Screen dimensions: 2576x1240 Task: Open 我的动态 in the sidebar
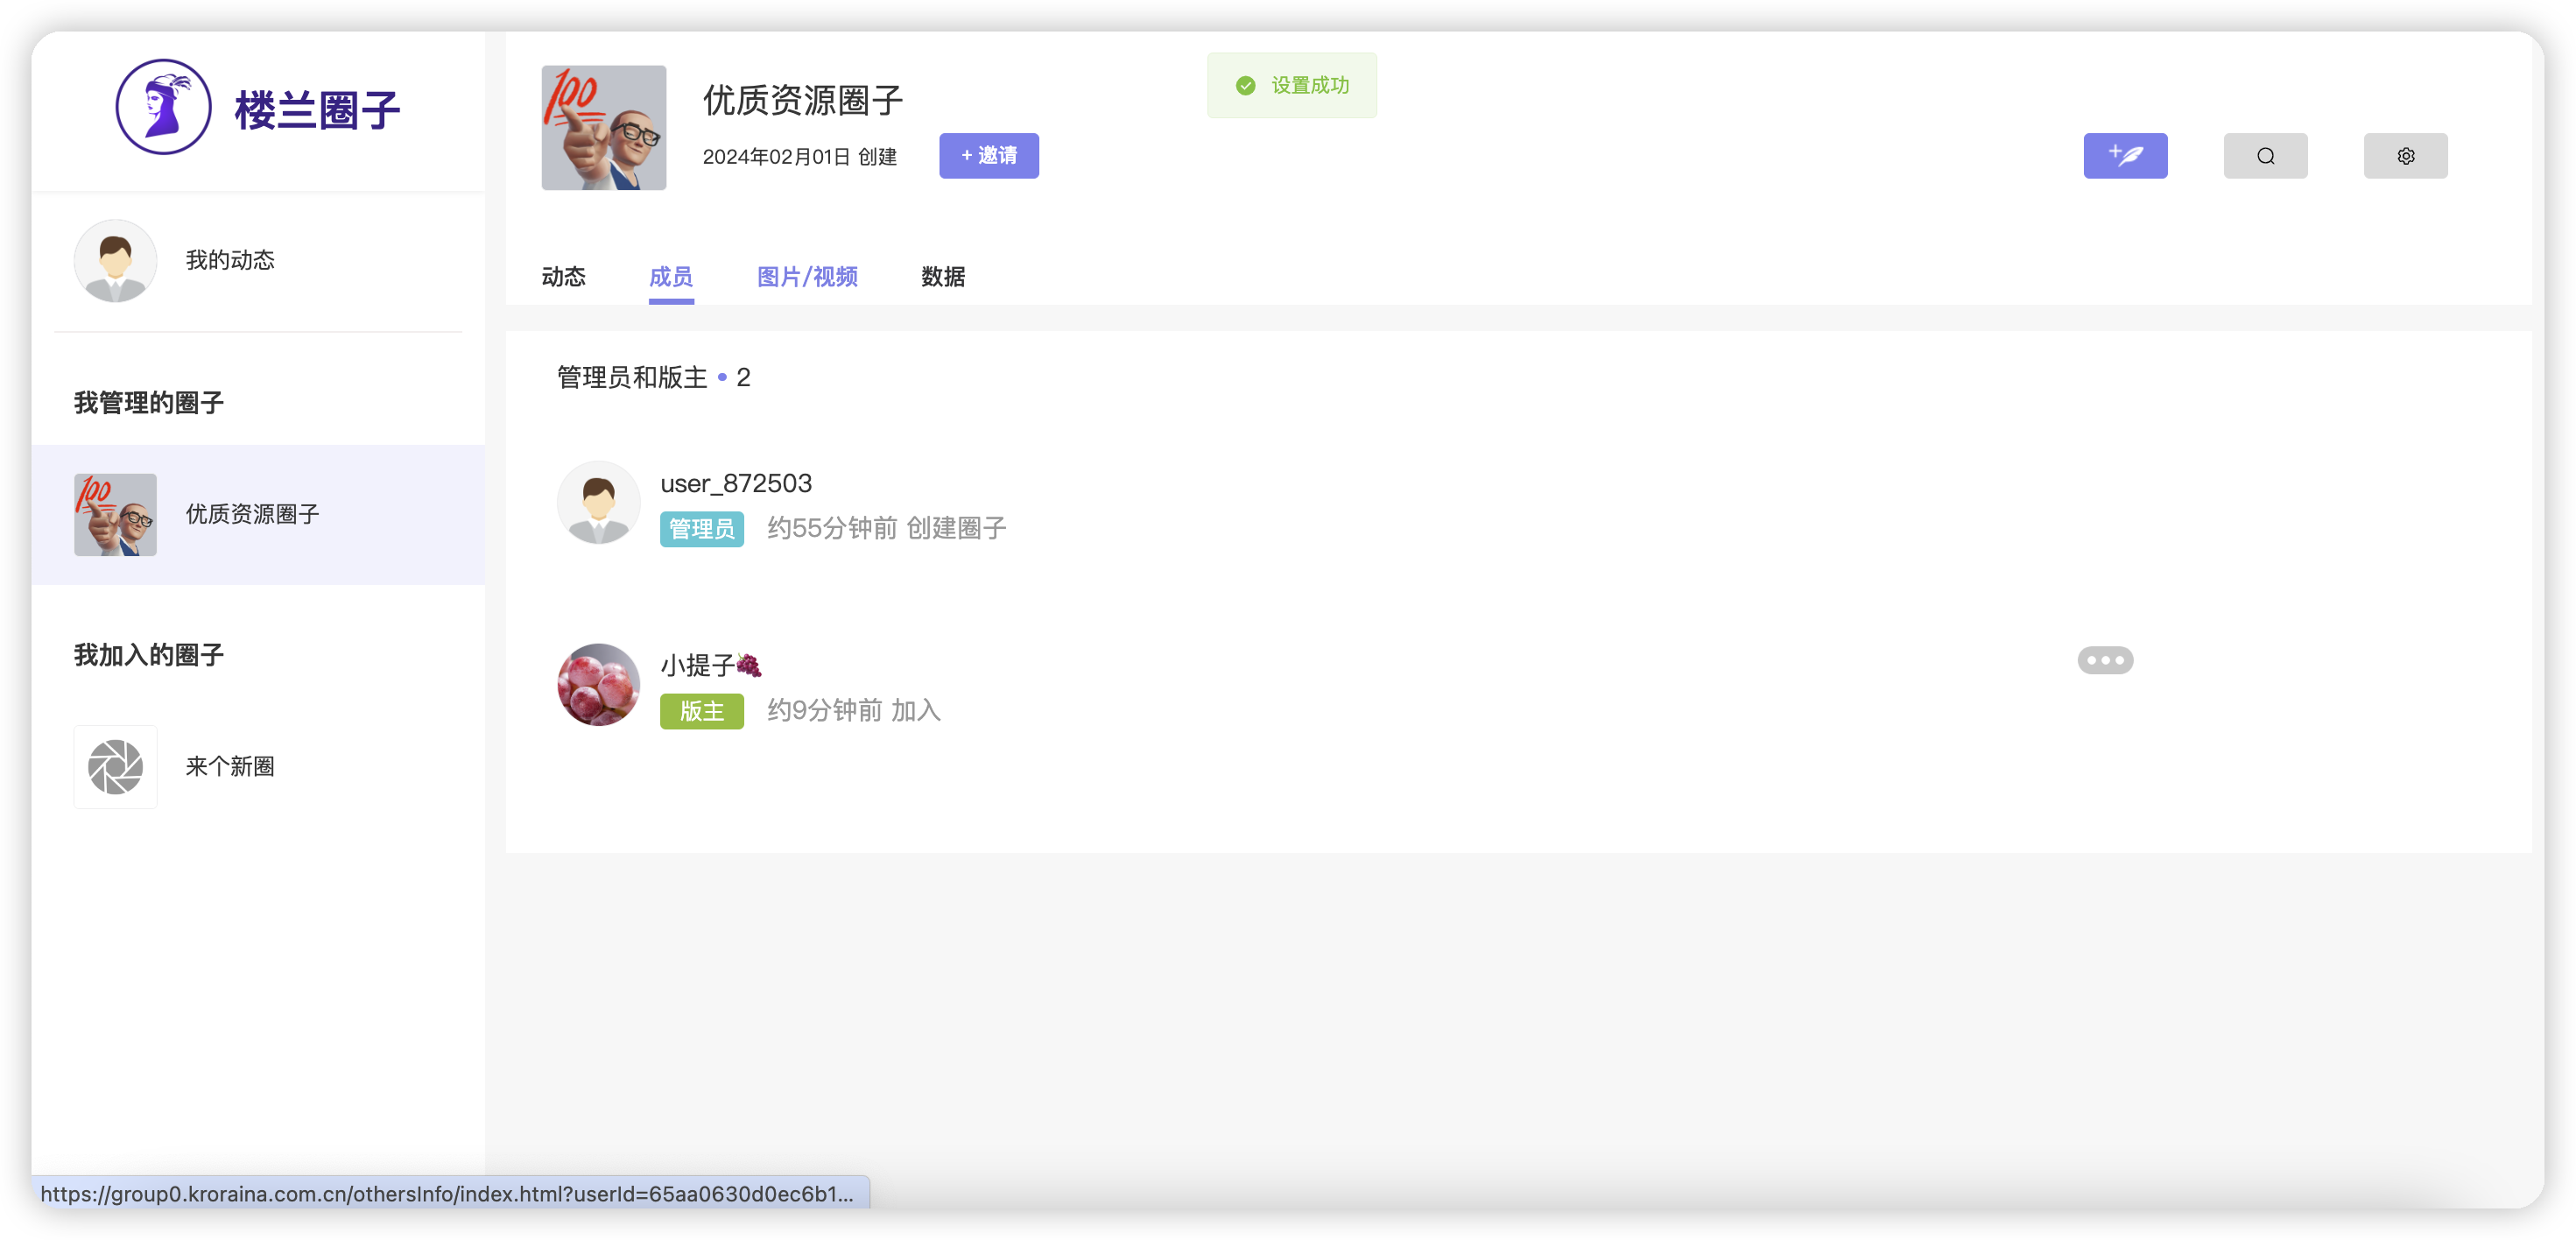(x=258, y=261)
